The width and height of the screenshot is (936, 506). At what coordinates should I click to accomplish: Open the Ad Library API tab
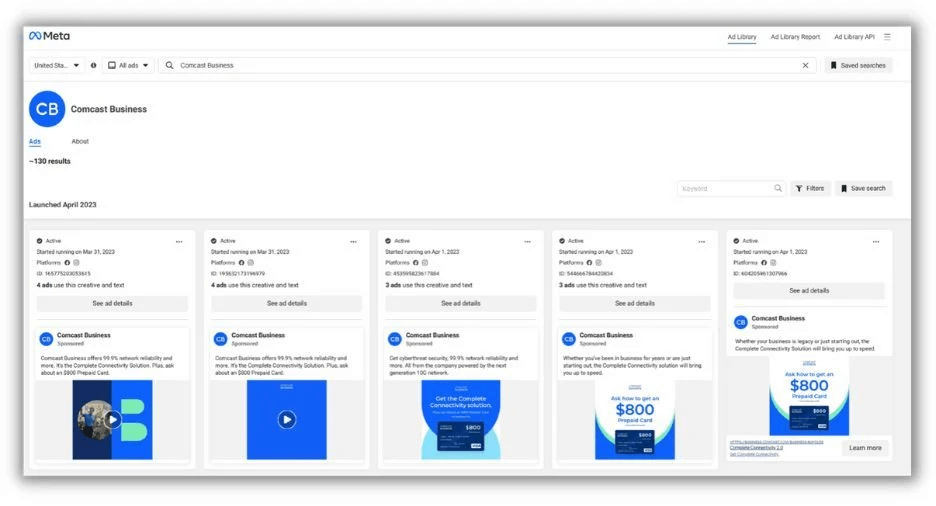coord(854,37)
